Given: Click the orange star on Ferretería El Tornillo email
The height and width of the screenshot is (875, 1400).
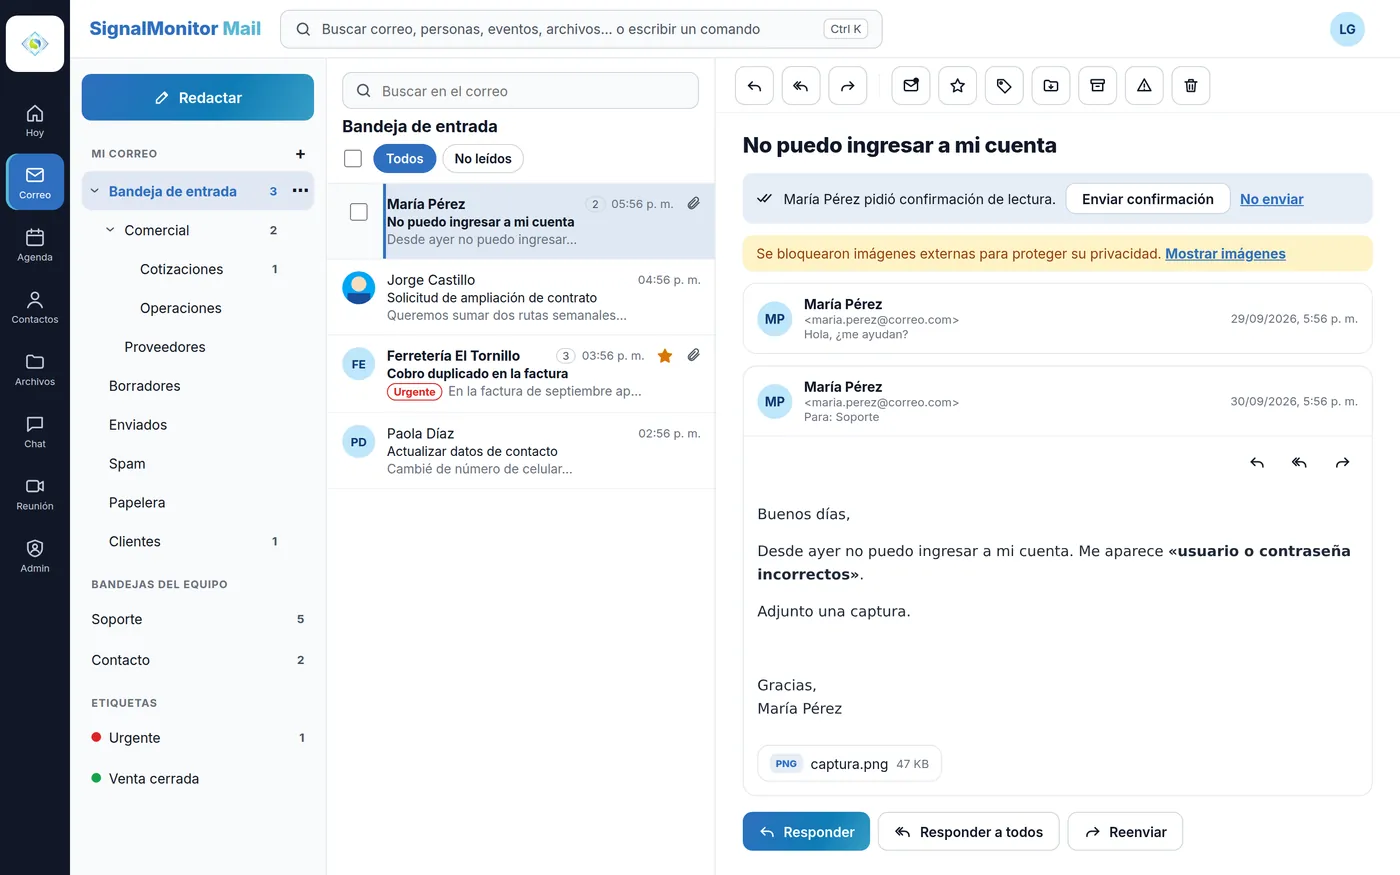Looking at the screenshot, I should [665, 356].
